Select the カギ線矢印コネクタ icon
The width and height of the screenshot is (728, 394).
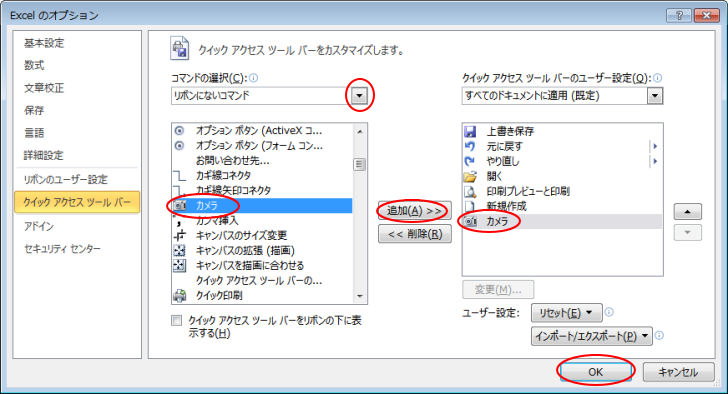pos(179,190)
